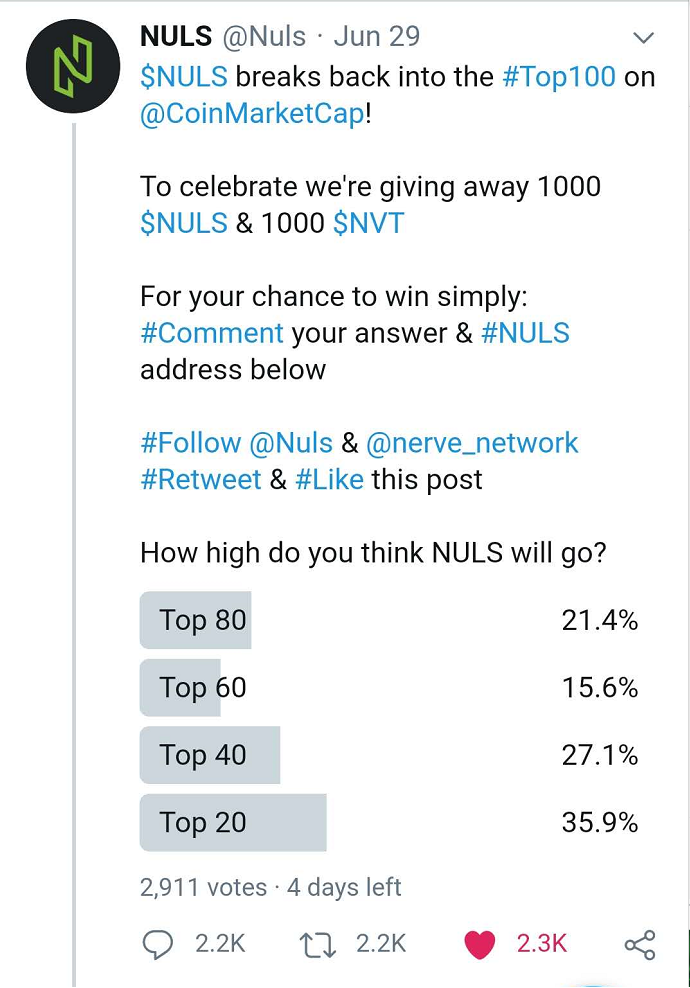
Task: Tap the share icon
Action: (x=640, y=945)
